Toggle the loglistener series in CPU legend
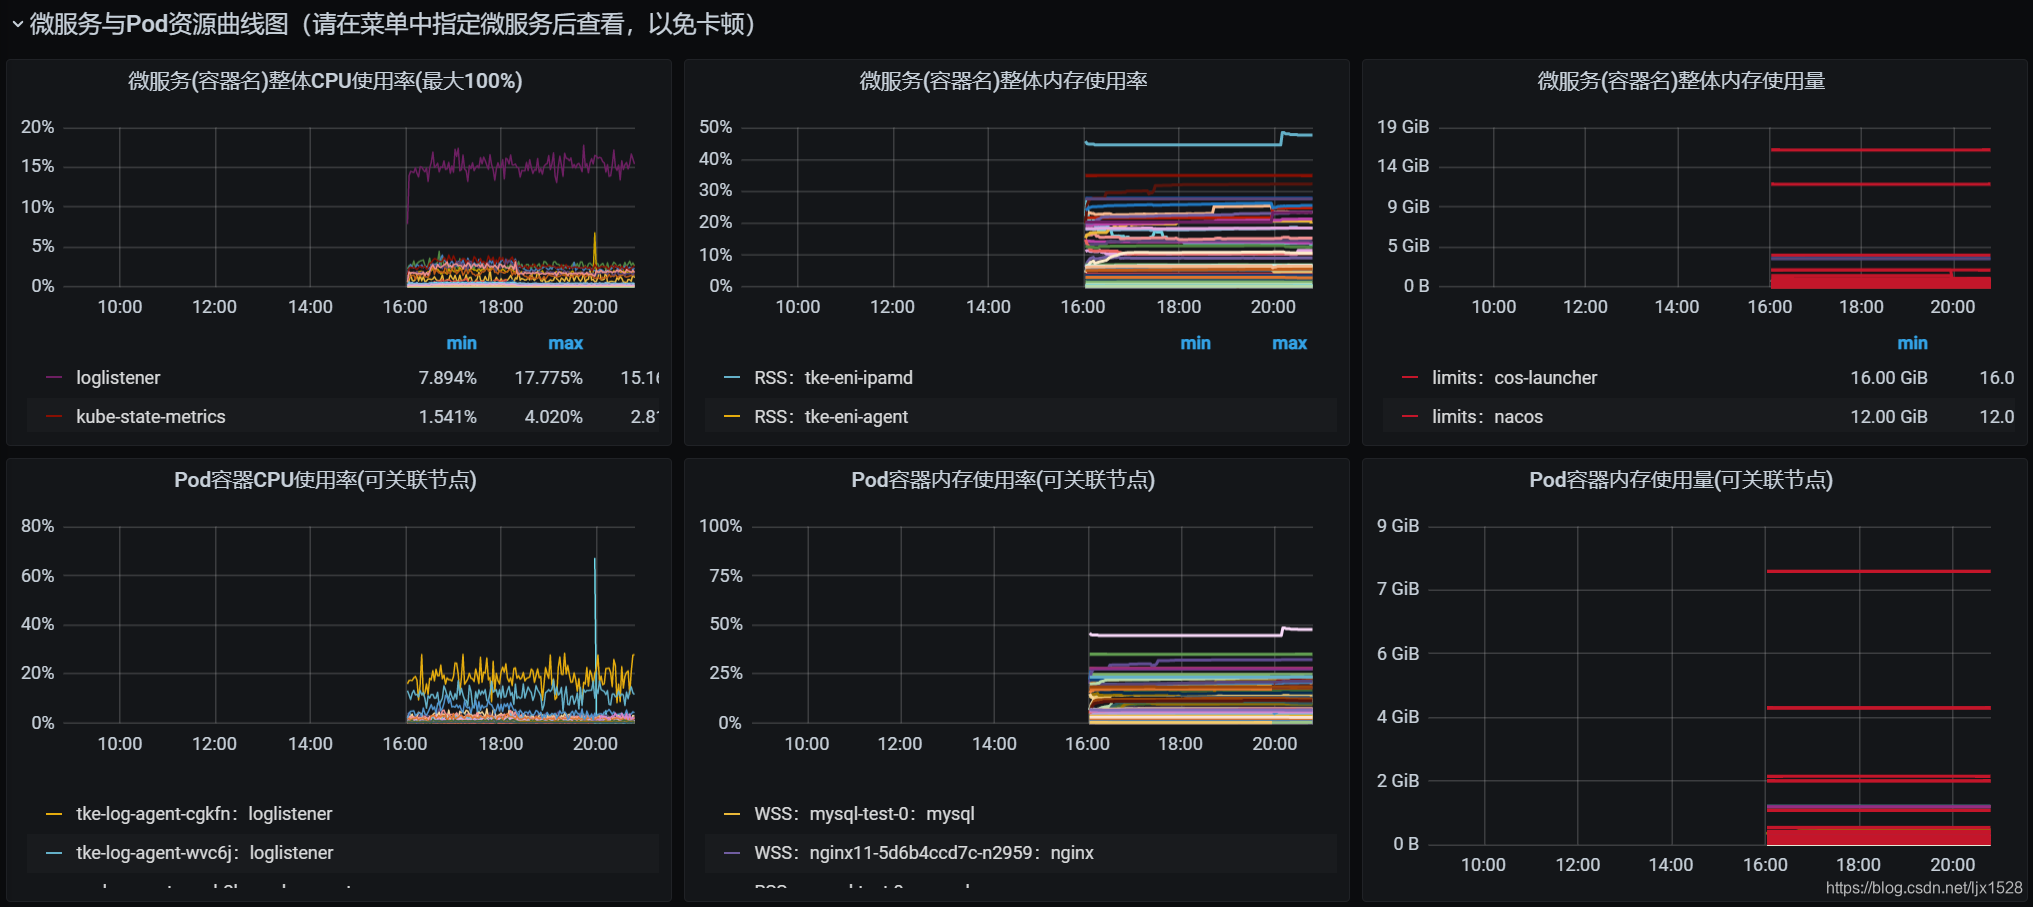2033x907 pixels. click(x=118, y=378)
